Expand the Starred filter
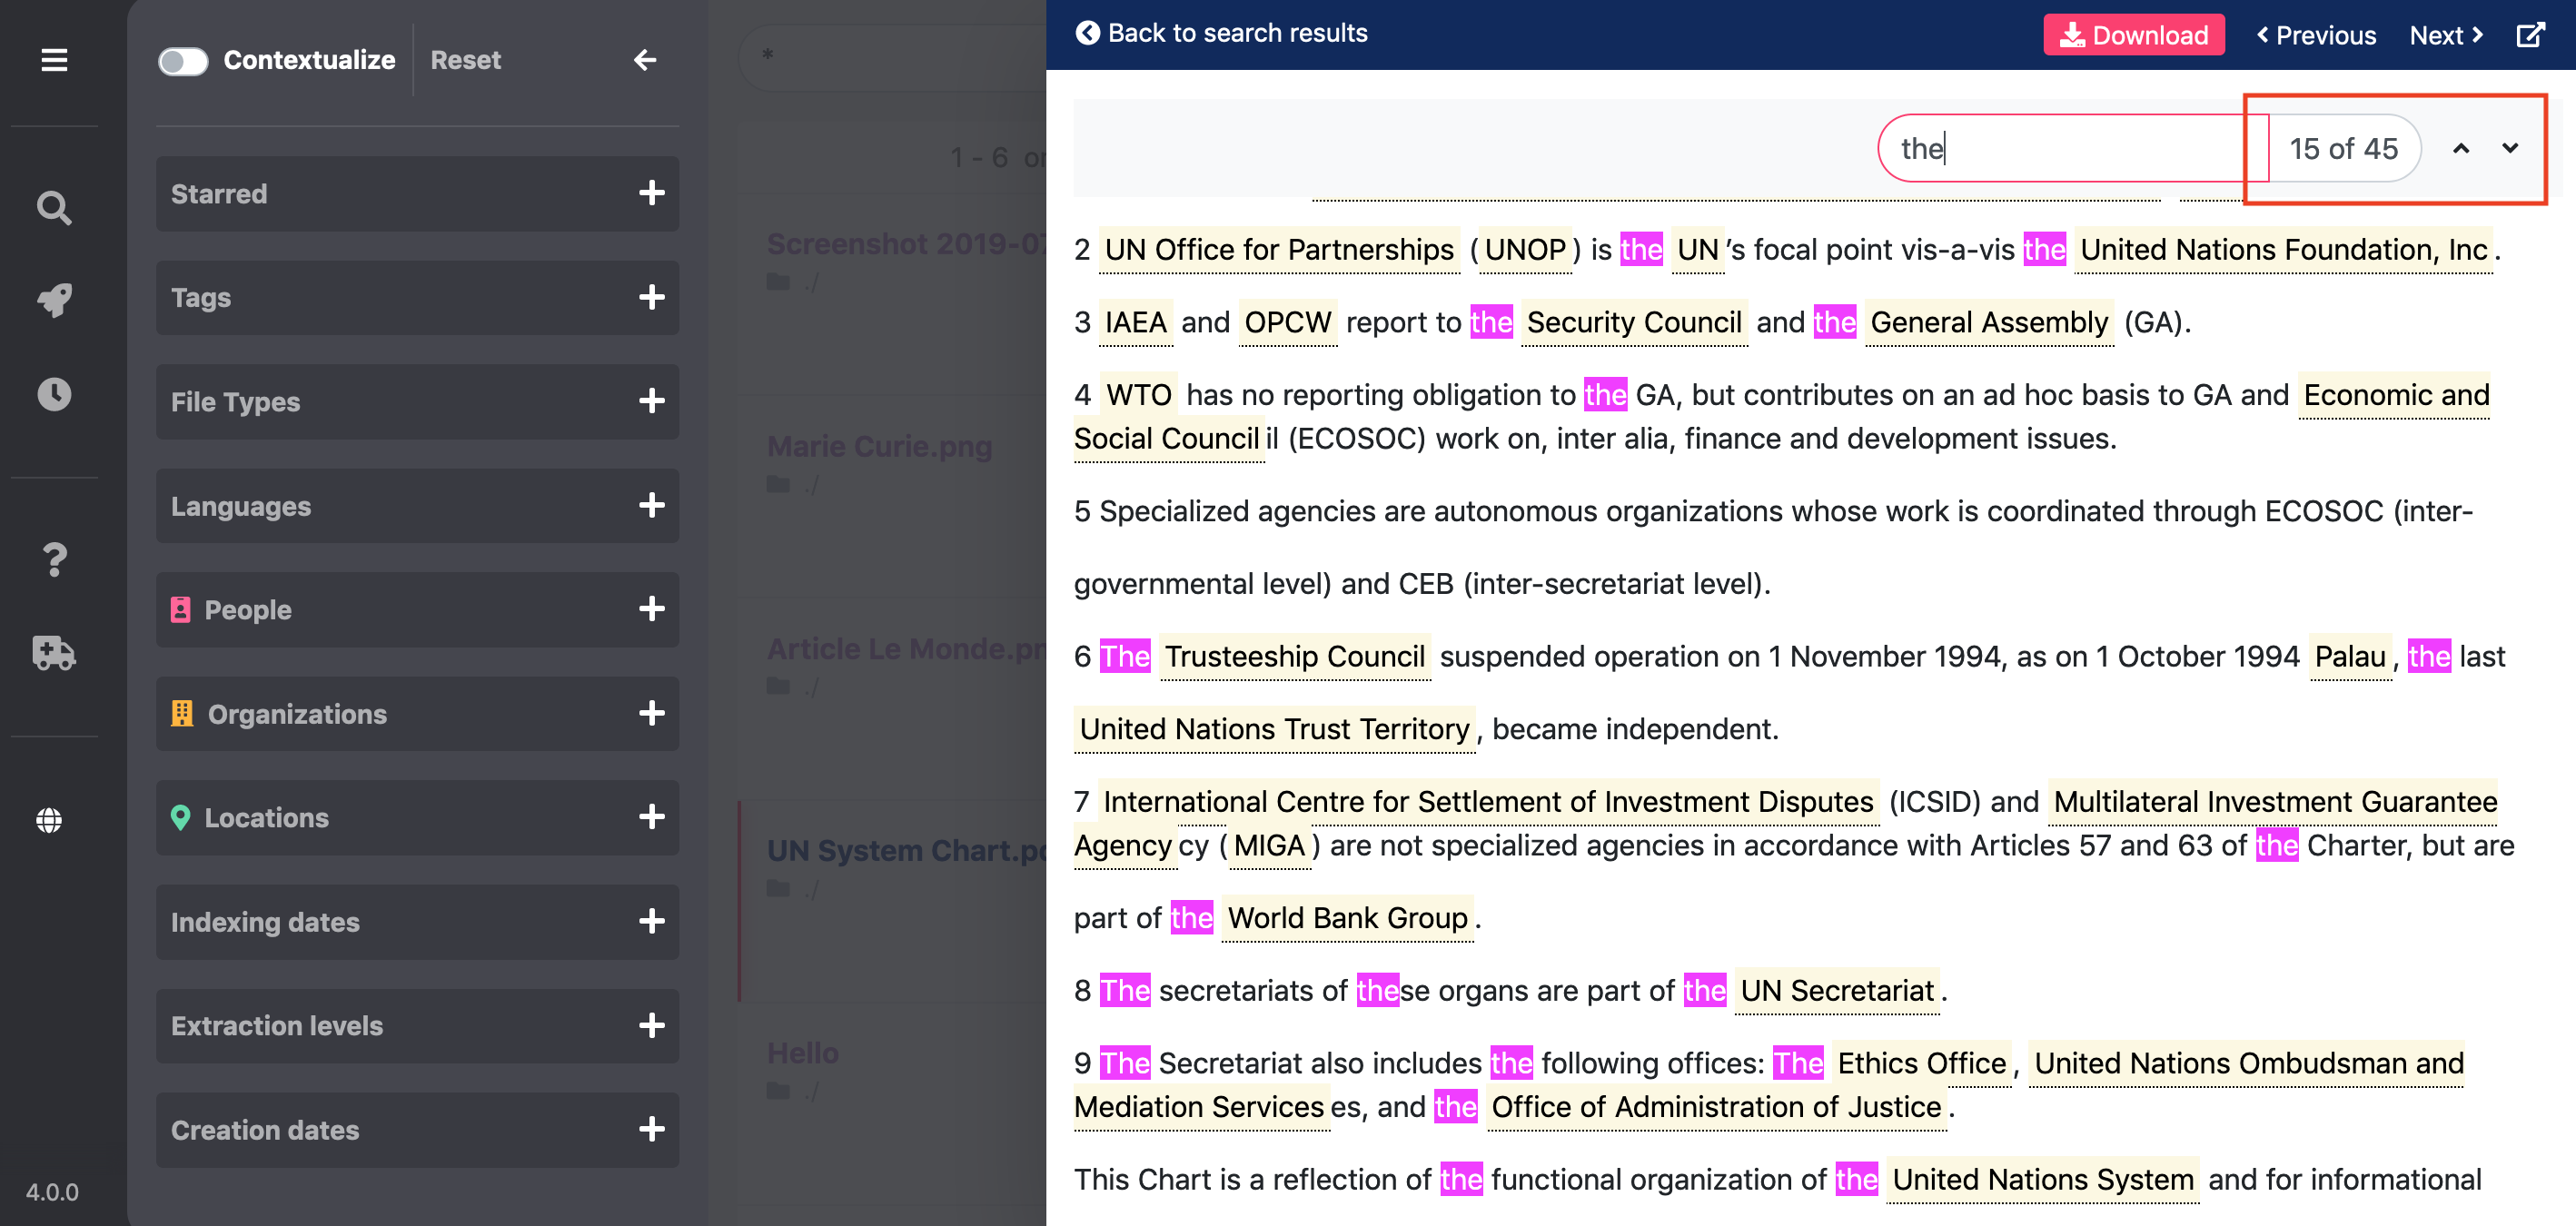Image resolution: width=2576 pixels, height=1226 pixels. point(417,194)
